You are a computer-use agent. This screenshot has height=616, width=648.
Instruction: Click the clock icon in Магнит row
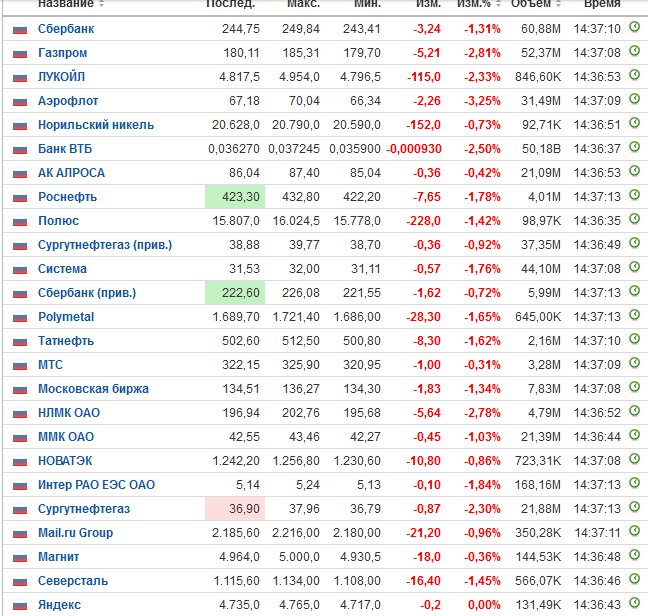634,555
